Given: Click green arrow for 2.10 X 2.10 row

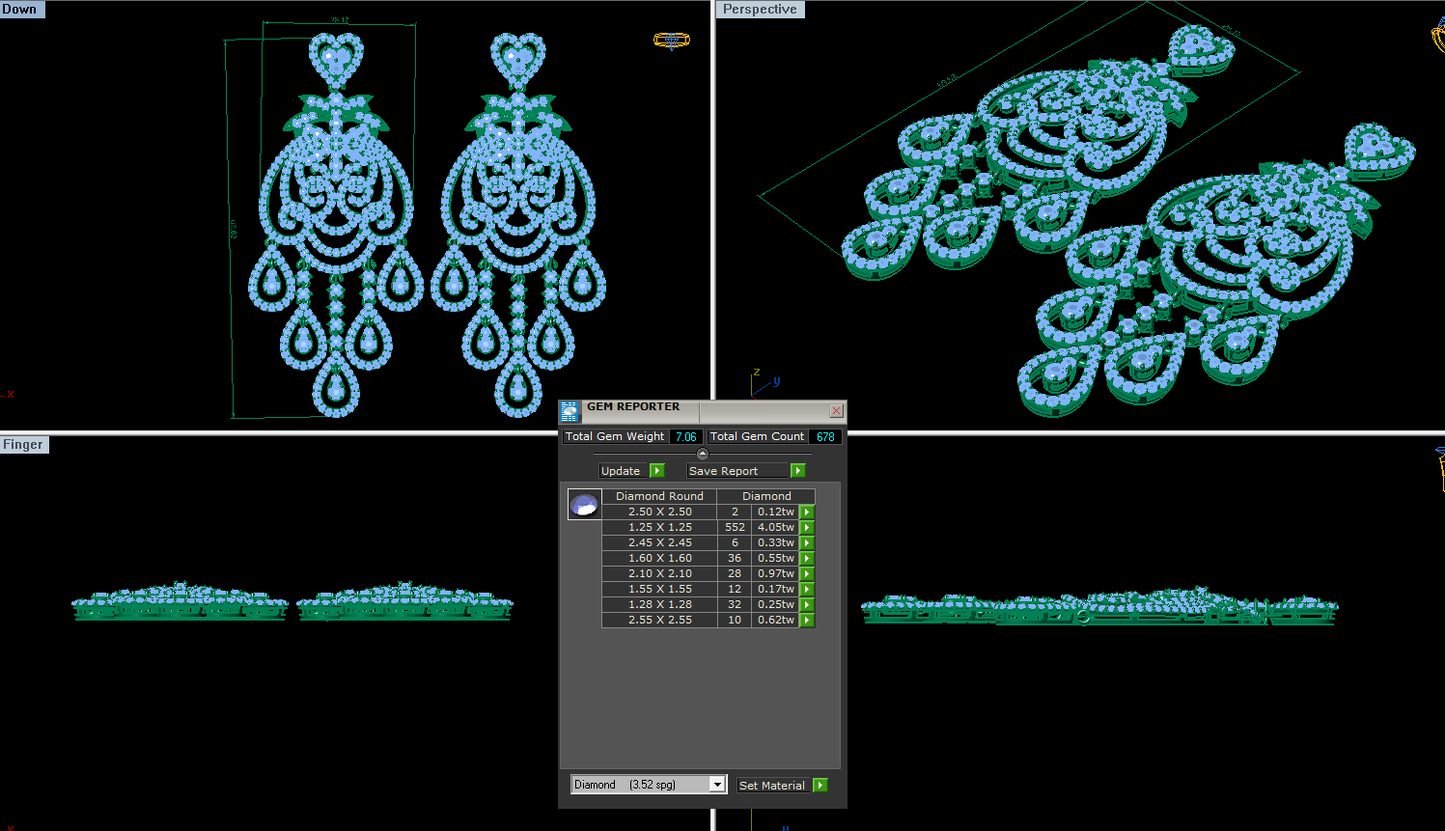Looking at the screenshot, I should pos(806,574).
